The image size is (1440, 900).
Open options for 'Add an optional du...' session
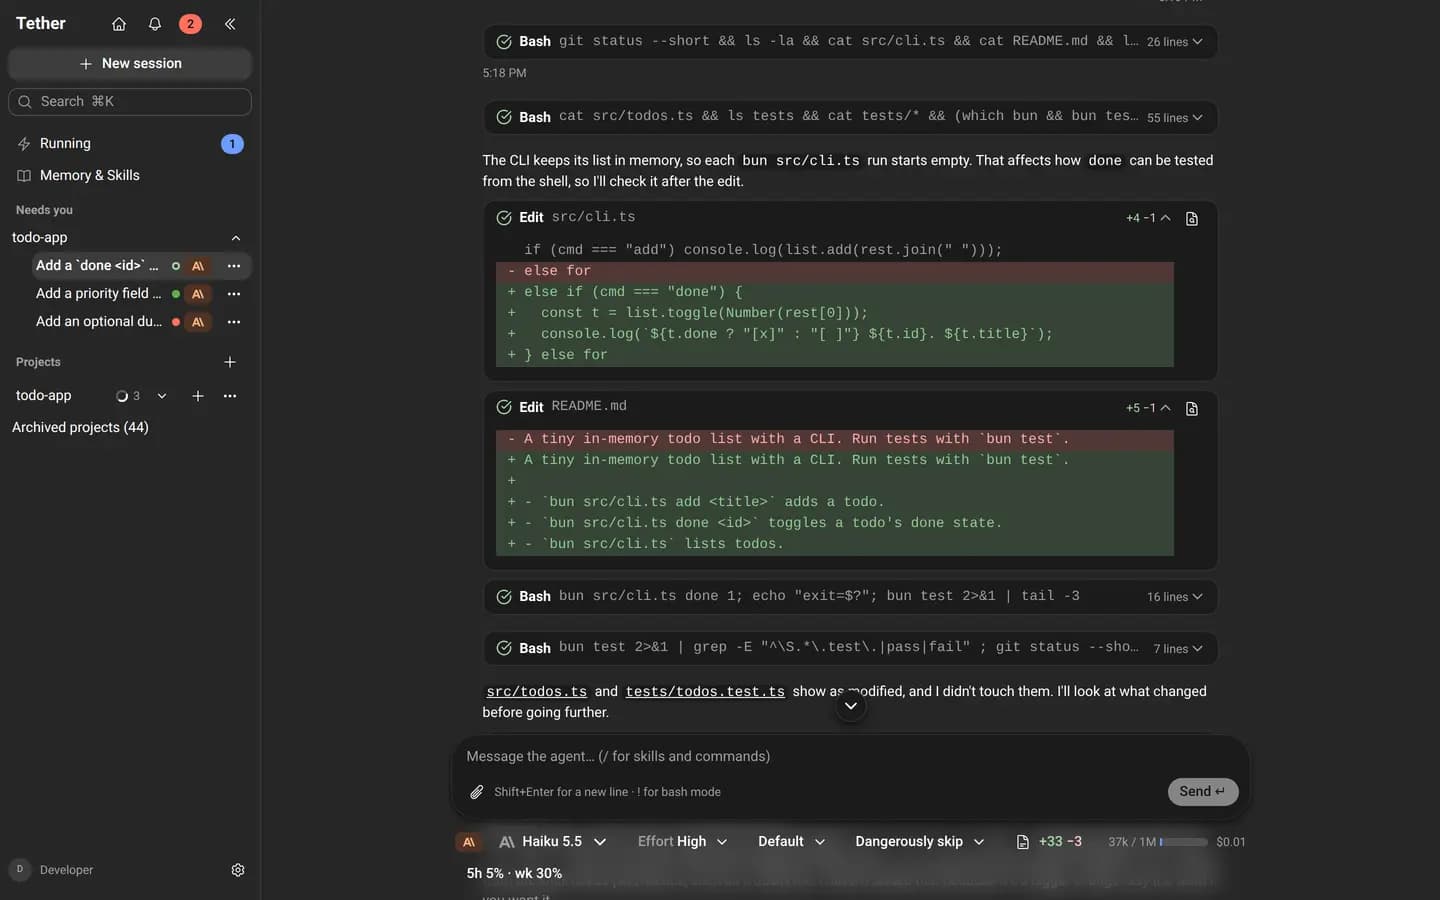pyautogui.click(x=234, y=322)
